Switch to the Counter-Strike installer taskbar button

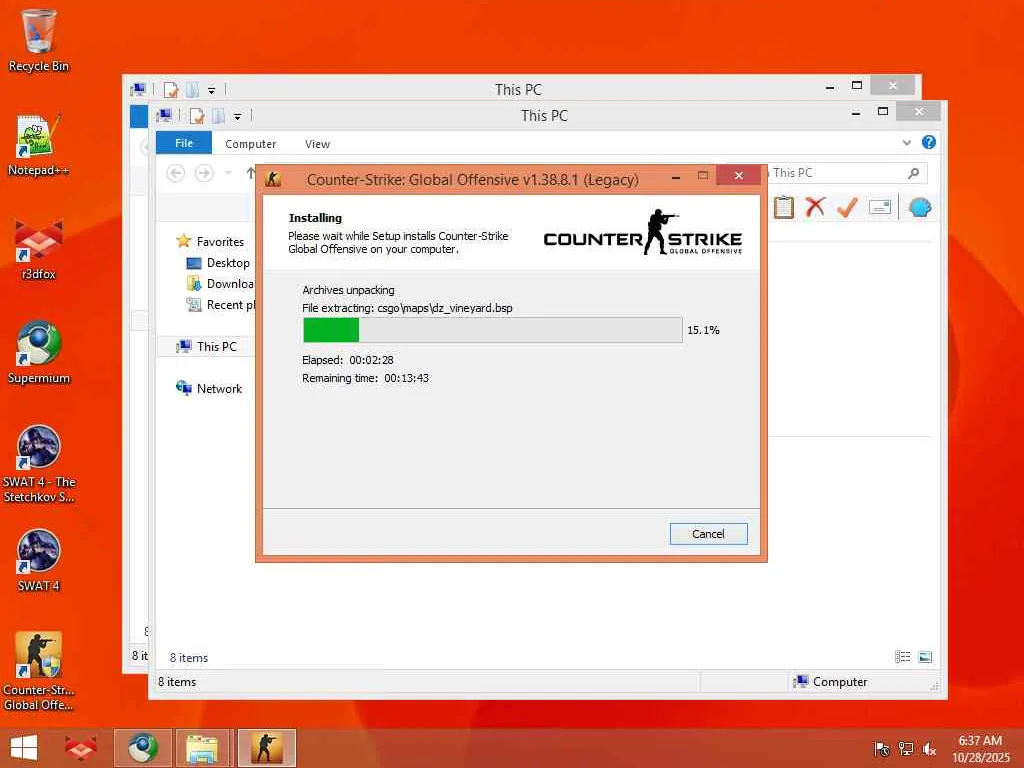(x=266, y=748)
